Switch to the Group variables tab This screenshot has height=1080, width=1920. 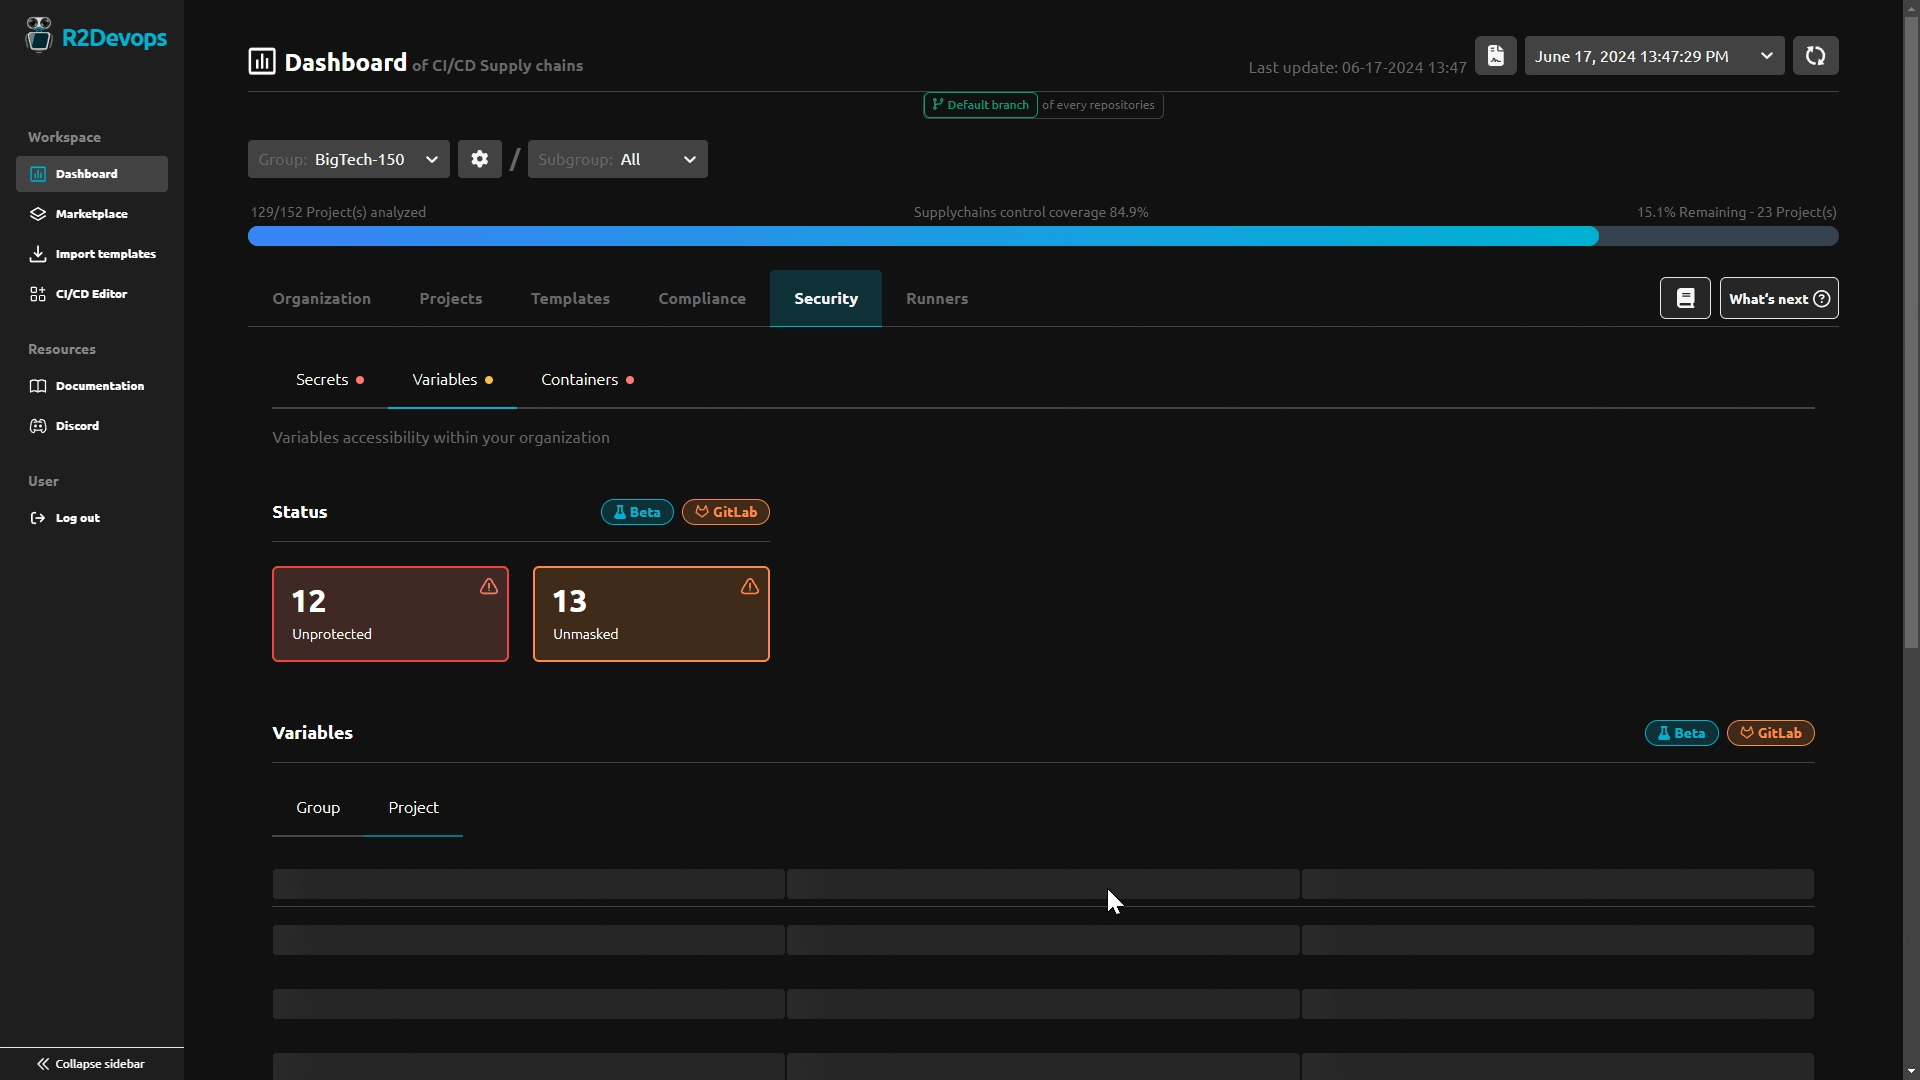pyautogui.click(x=318, y=807)
